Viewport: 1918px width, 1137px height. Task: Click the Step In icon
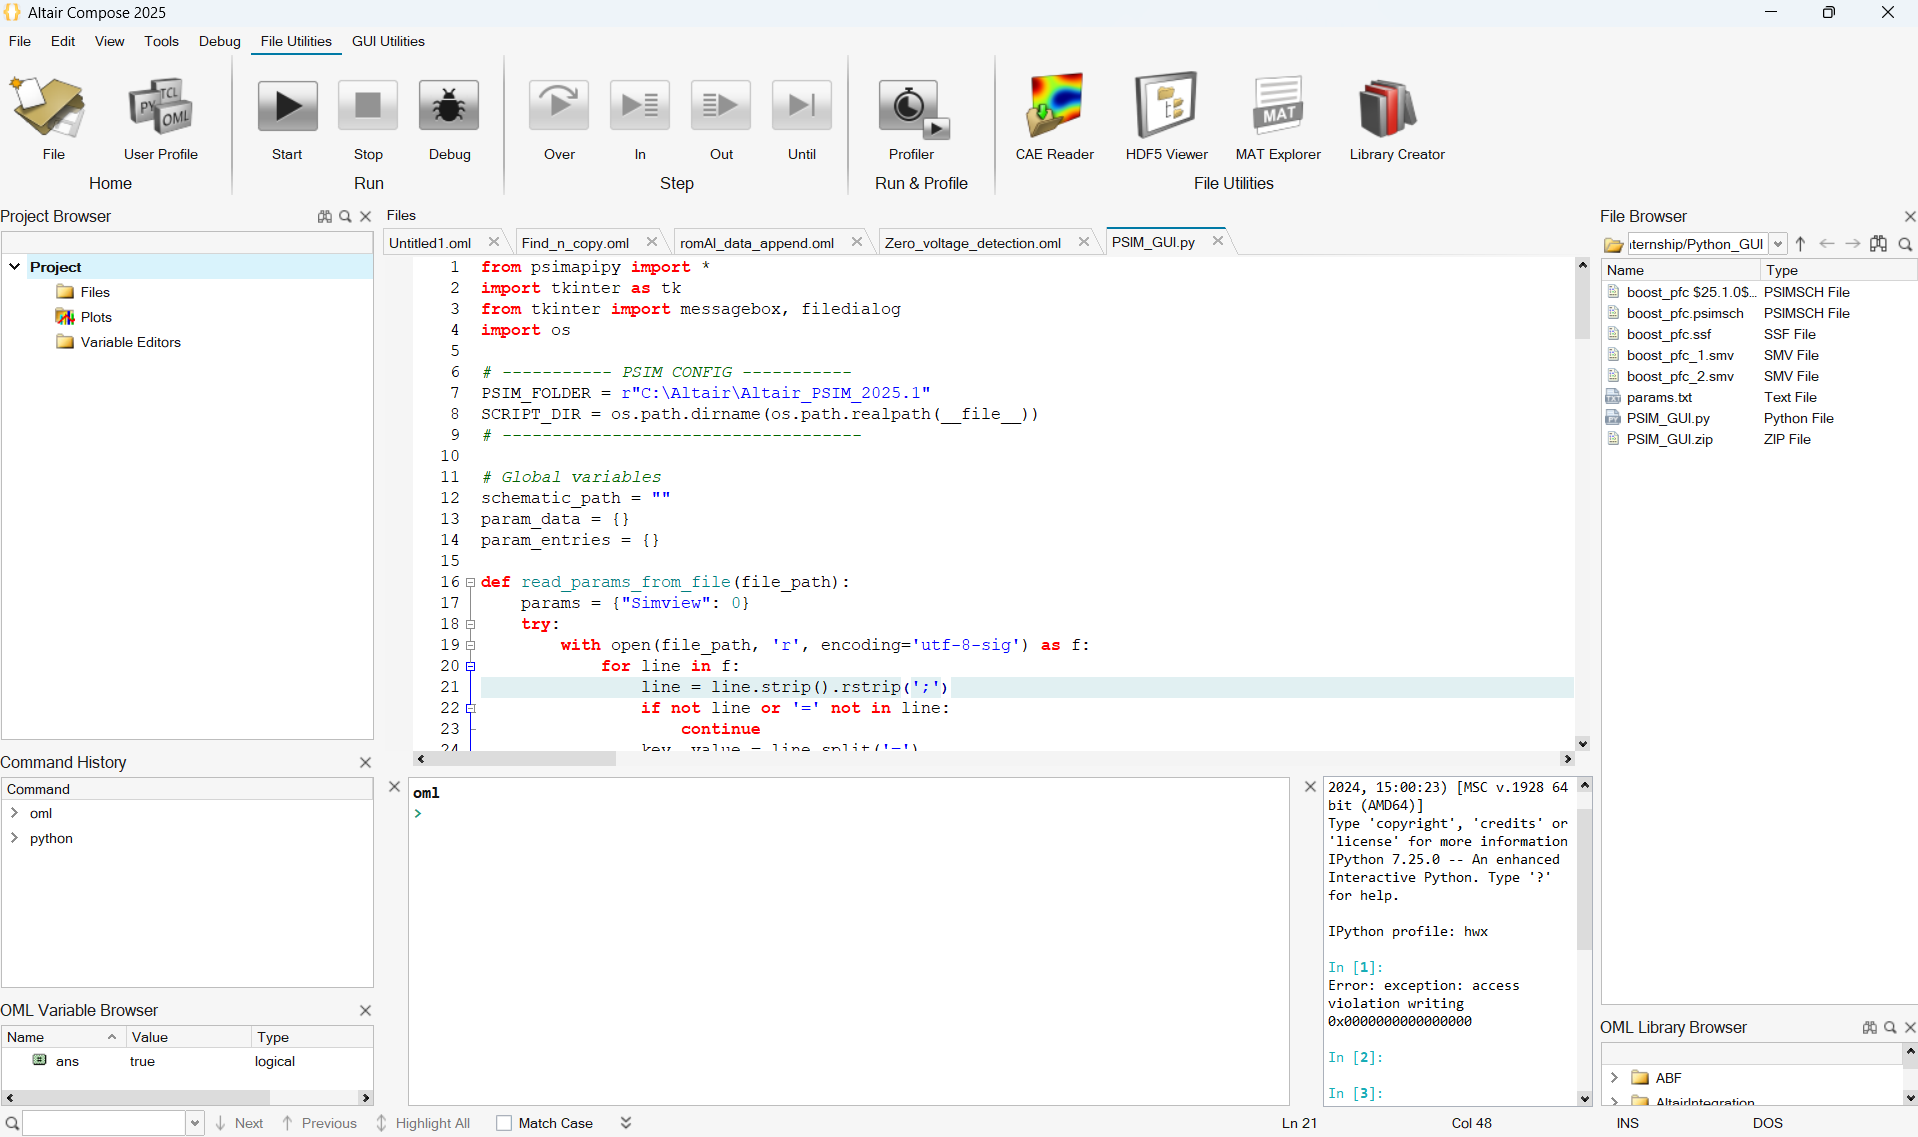point(640,106)
